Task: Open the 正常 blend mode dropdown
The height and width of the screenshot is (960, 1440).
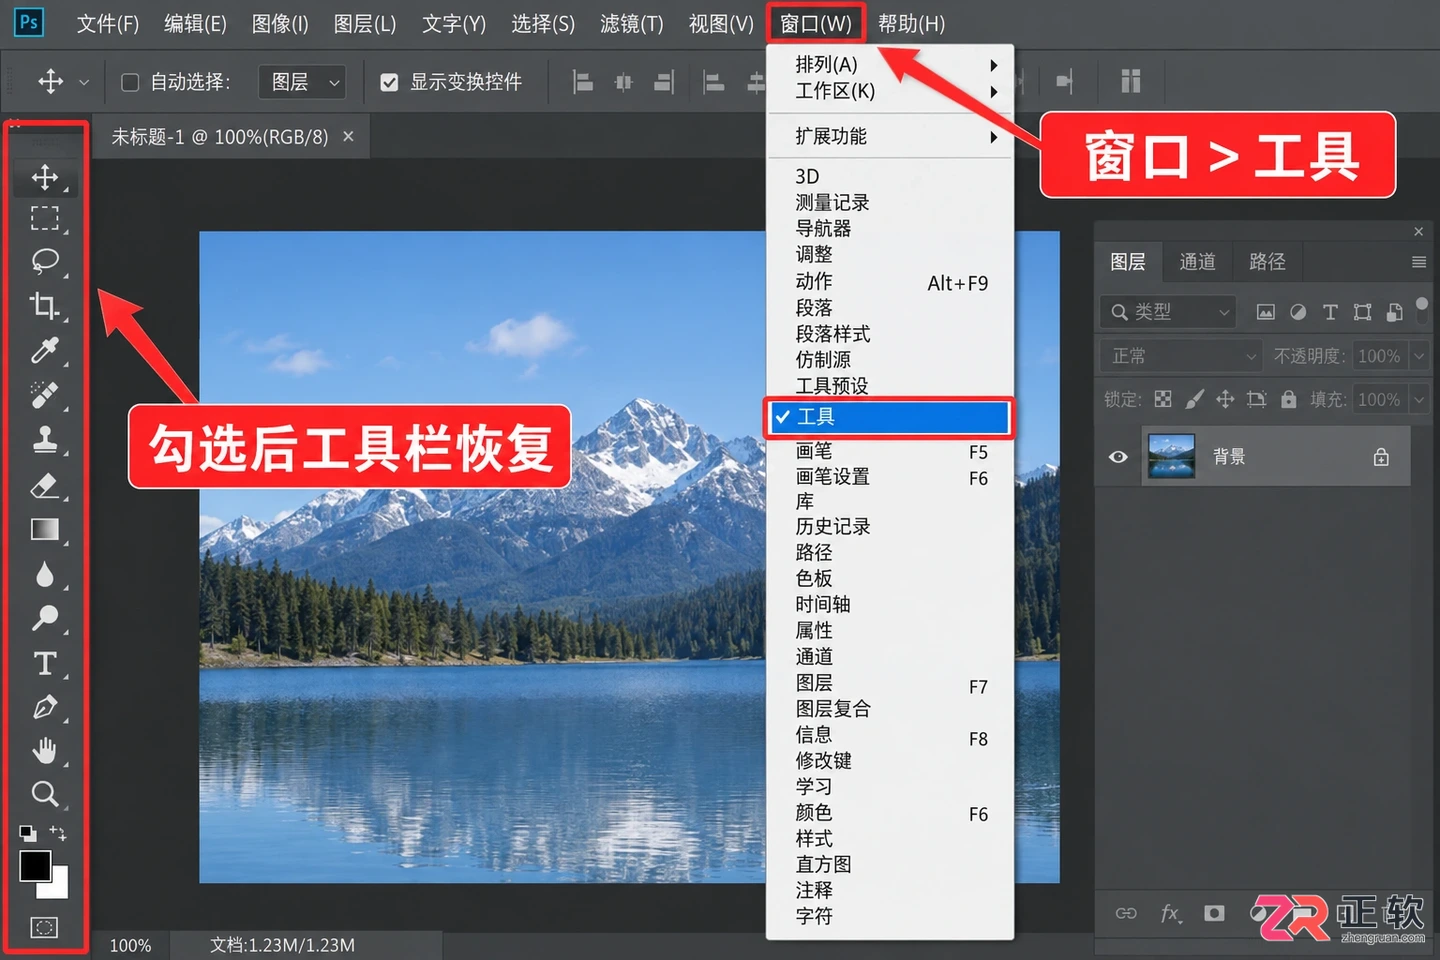Action: 1181,356
